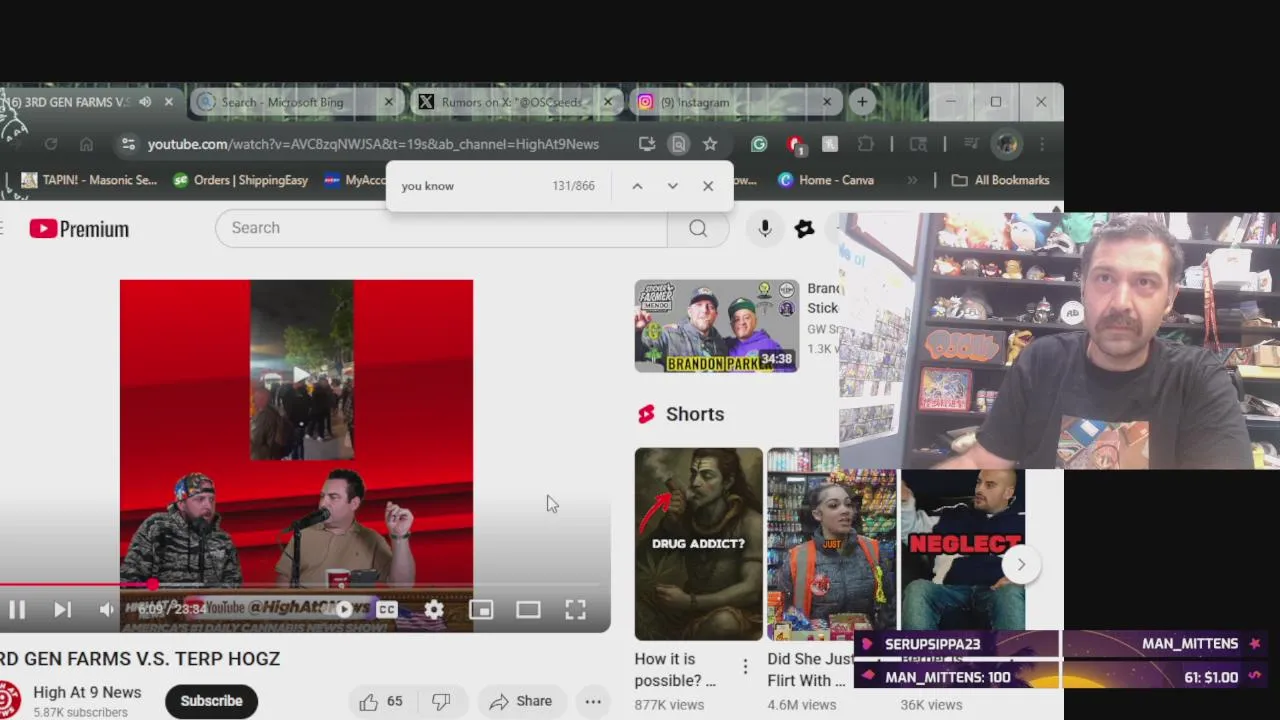Image resolution: width=1280 pixels, height=720 pixels.
Task: Open the Home - Canva bookmark
Action: click(x=826, y=180)
